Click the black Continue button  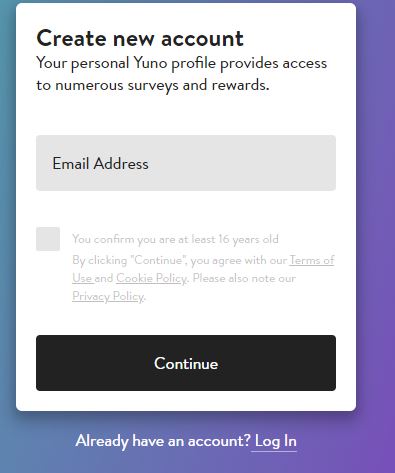click(x=186, y=363)
